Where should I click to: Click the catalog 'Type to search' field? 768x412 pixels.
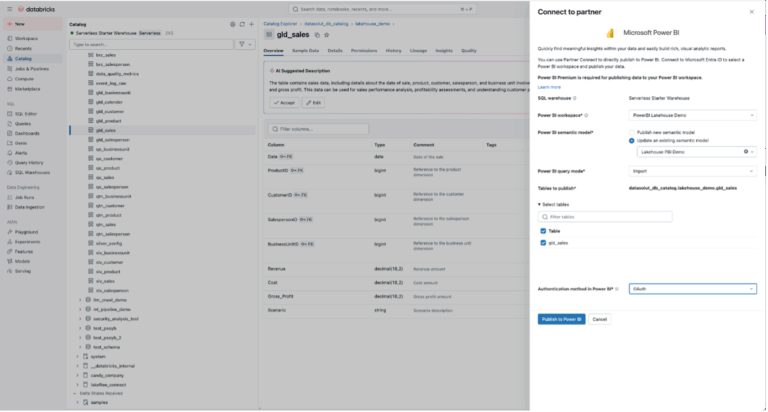[x=151, y=44]
